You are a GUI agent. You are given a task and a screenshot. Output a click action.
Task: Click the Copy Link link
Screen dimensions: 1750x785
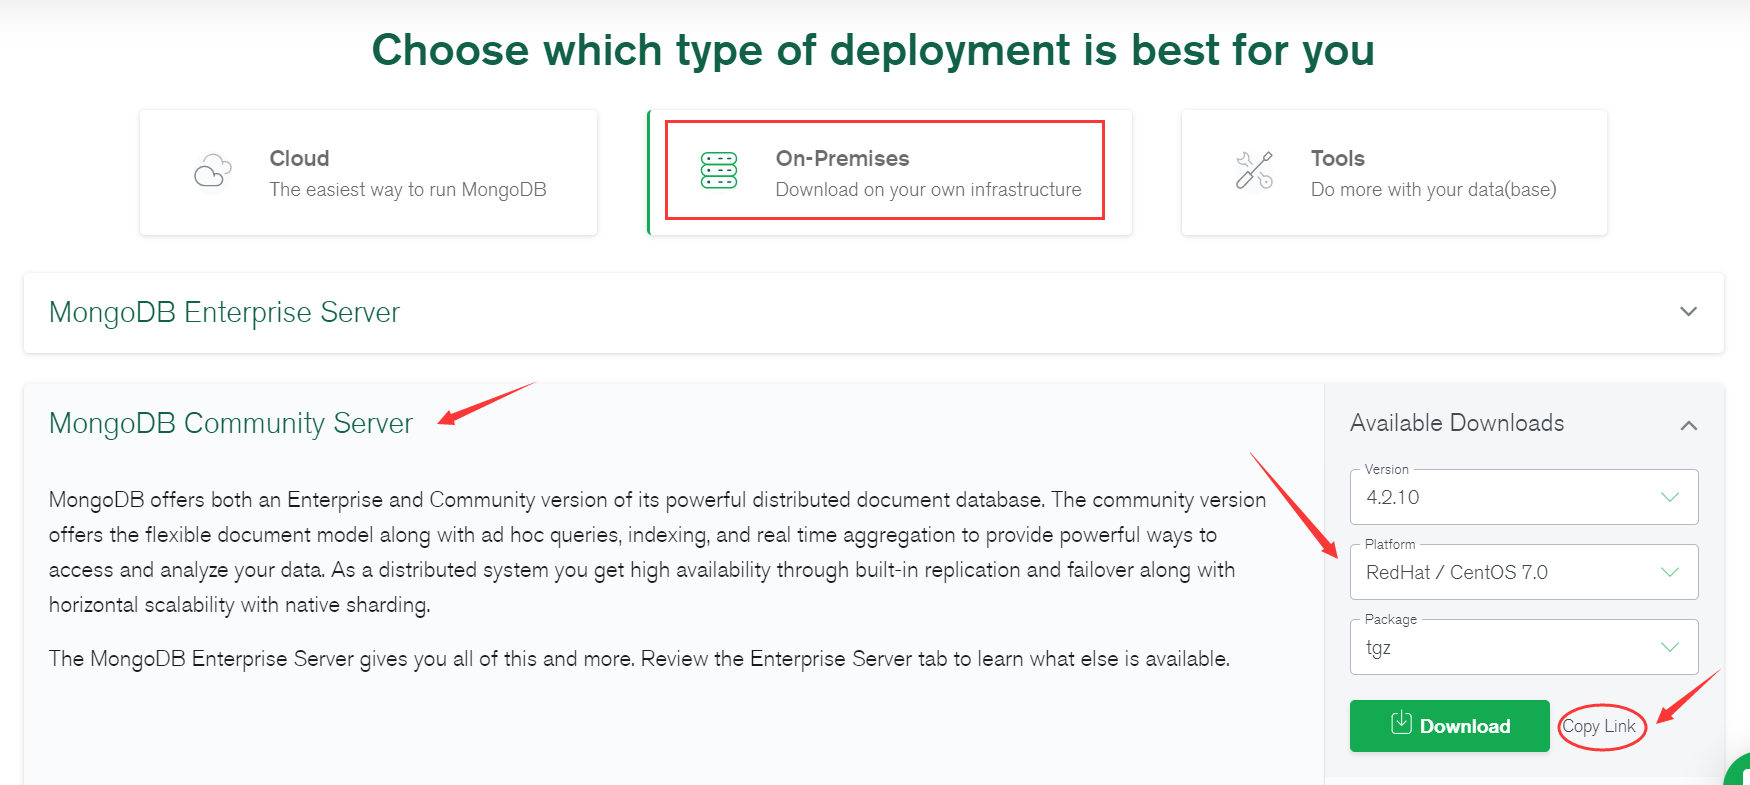click(x=1599, y=727)
